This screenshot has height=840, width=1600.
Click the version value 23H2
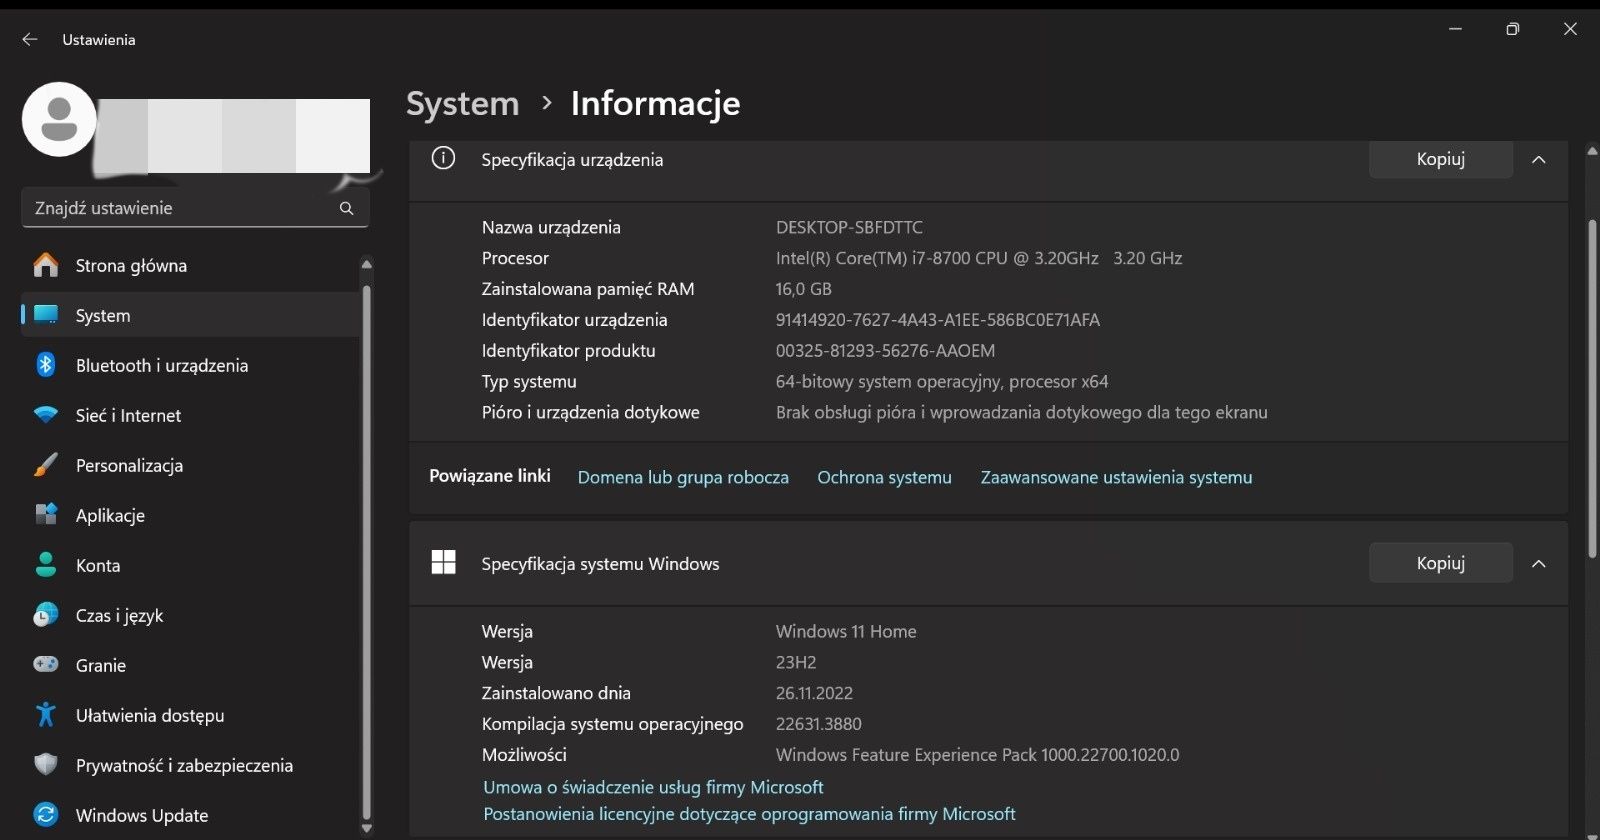pos(796,663)
